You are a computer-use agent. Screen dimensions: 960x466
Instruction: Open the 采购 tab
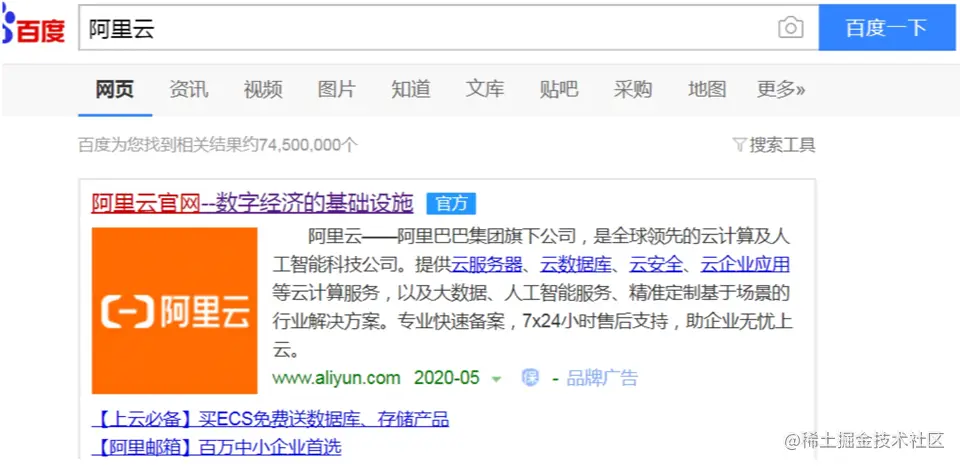pos(633,89)
